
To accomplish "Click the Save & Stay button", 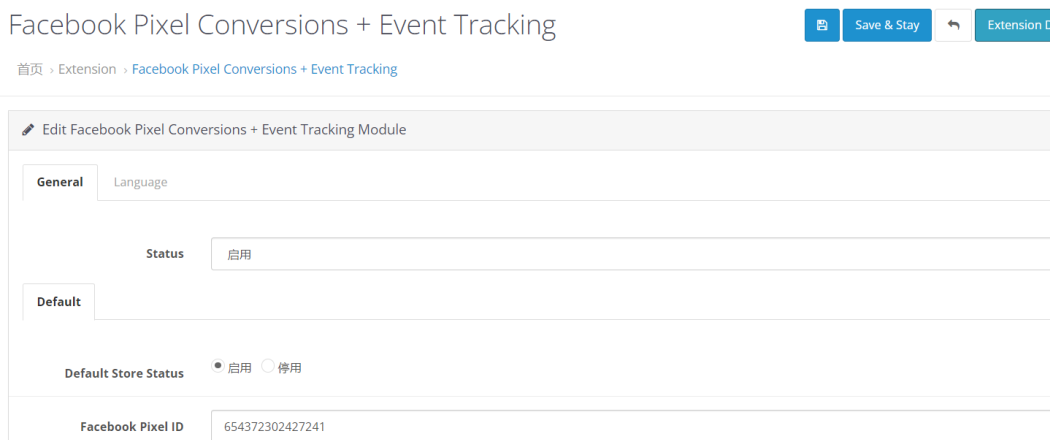I will pyautogui.click(x=887, y=25).
